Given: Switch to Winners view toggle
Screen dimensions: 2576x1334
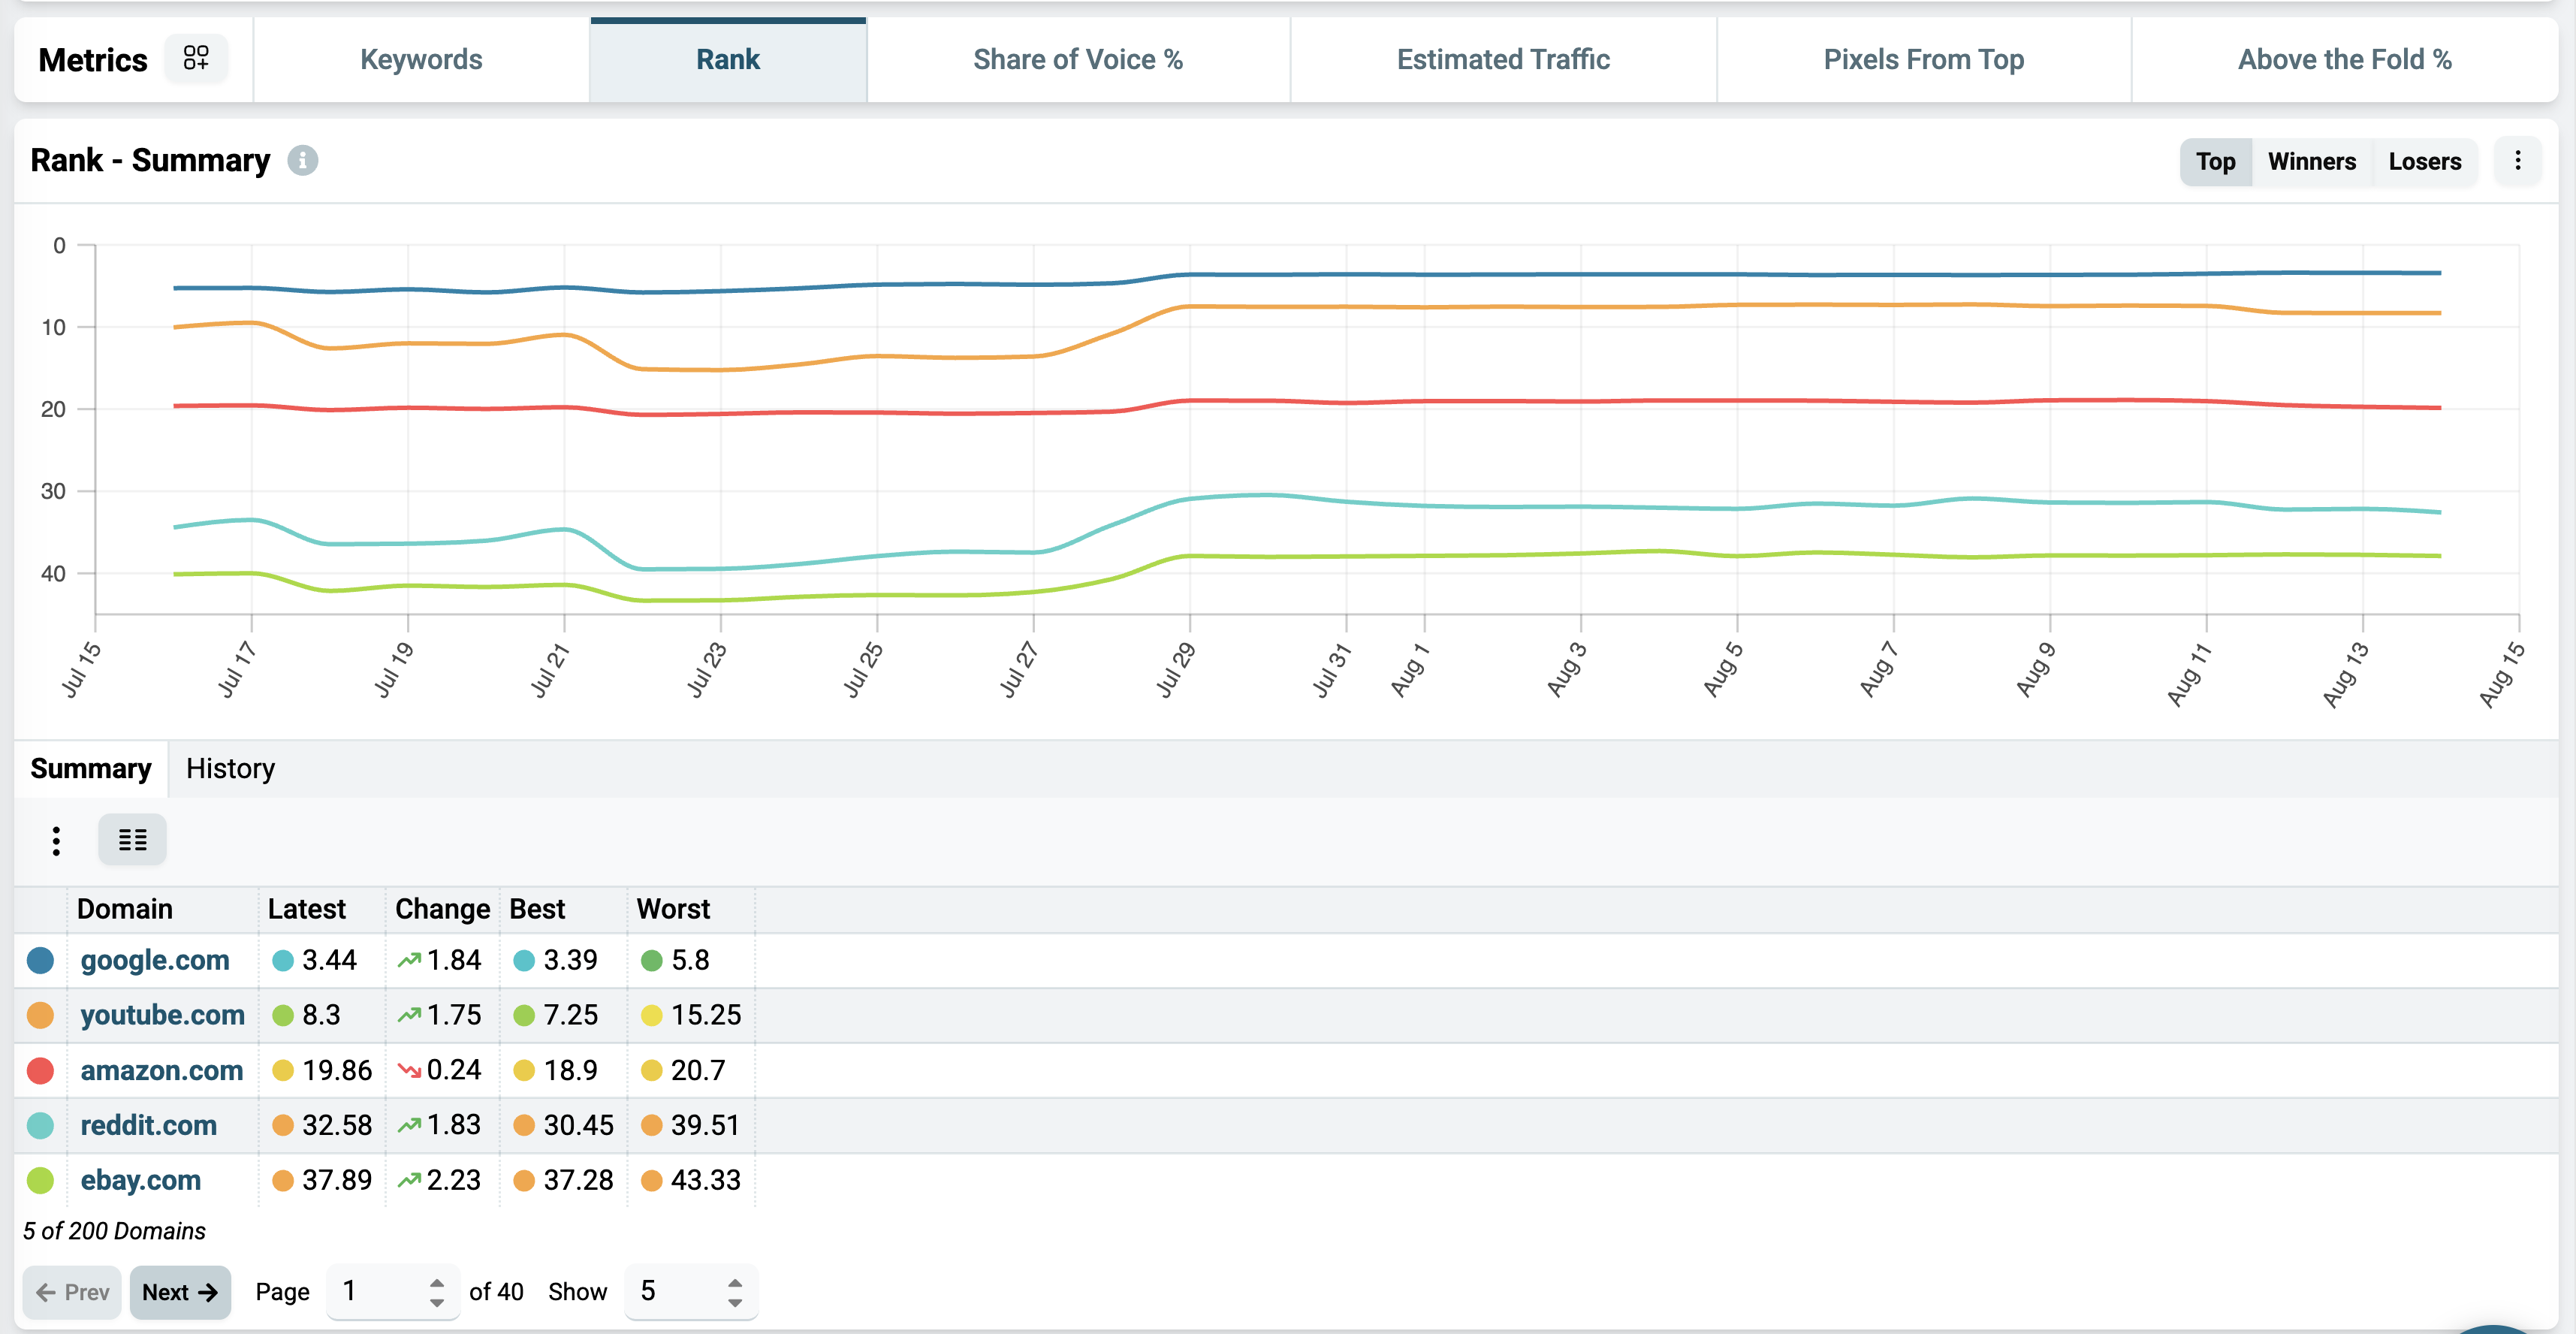Looking at the screenshot, I should 2311,161.
